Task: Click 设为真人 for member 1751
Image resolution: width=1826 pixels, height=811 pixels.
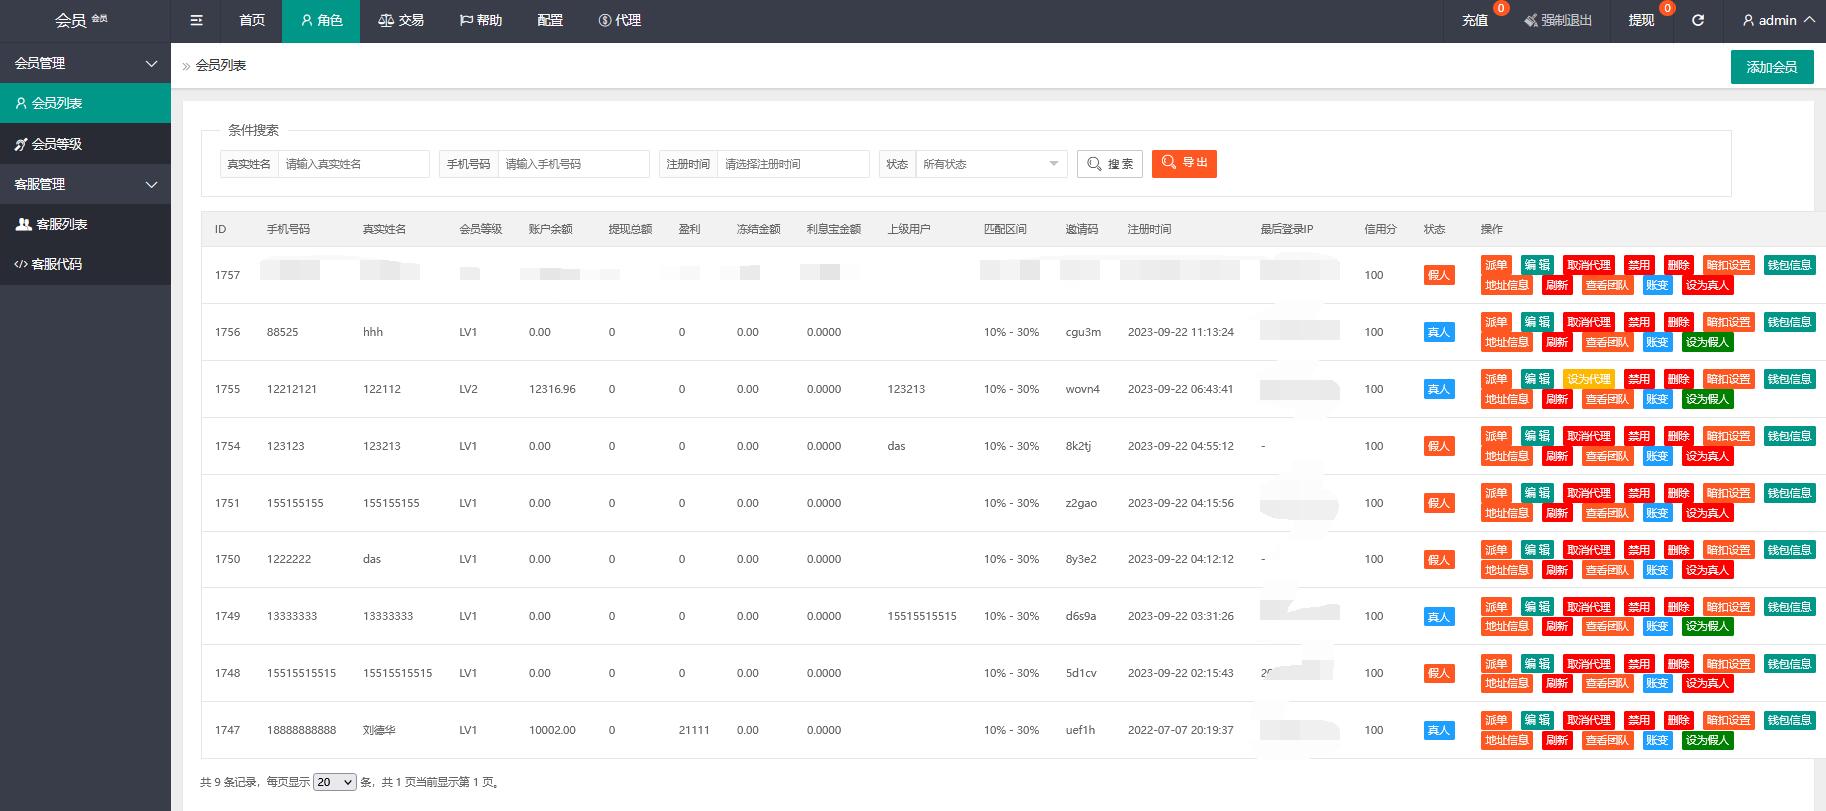Action: tap(1707, 513)
